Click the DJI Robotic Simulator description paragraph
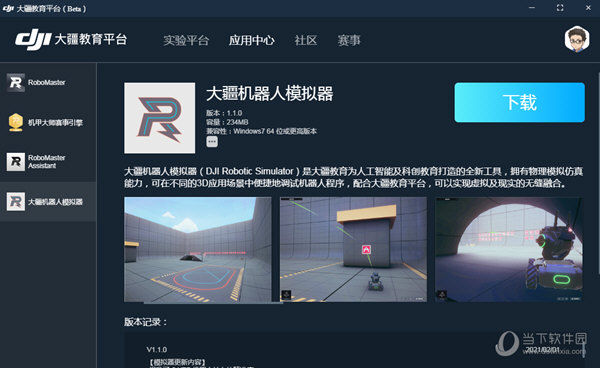This screenshot has height=368, width=600. click(x=353, y=177)
